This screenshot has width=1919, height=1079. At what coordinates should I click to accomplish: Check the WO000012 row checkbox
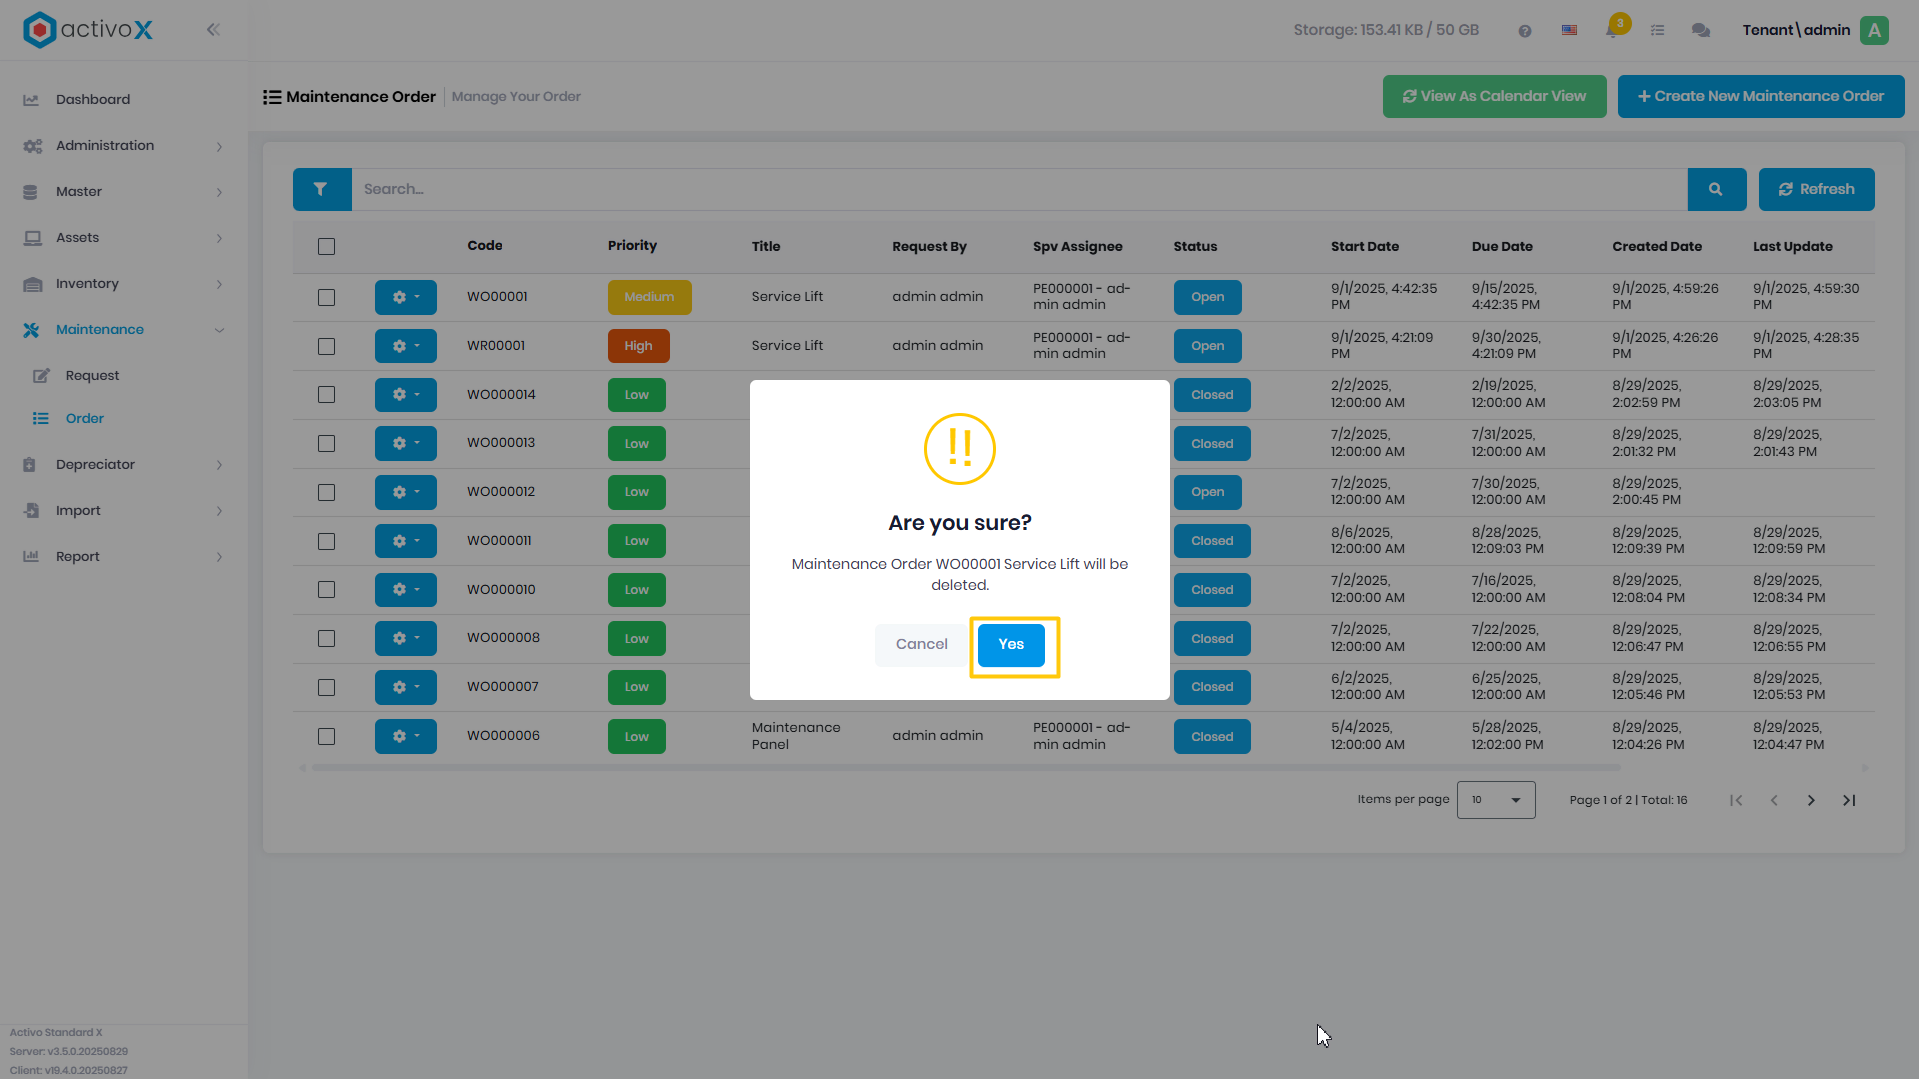tap(326, 493)
